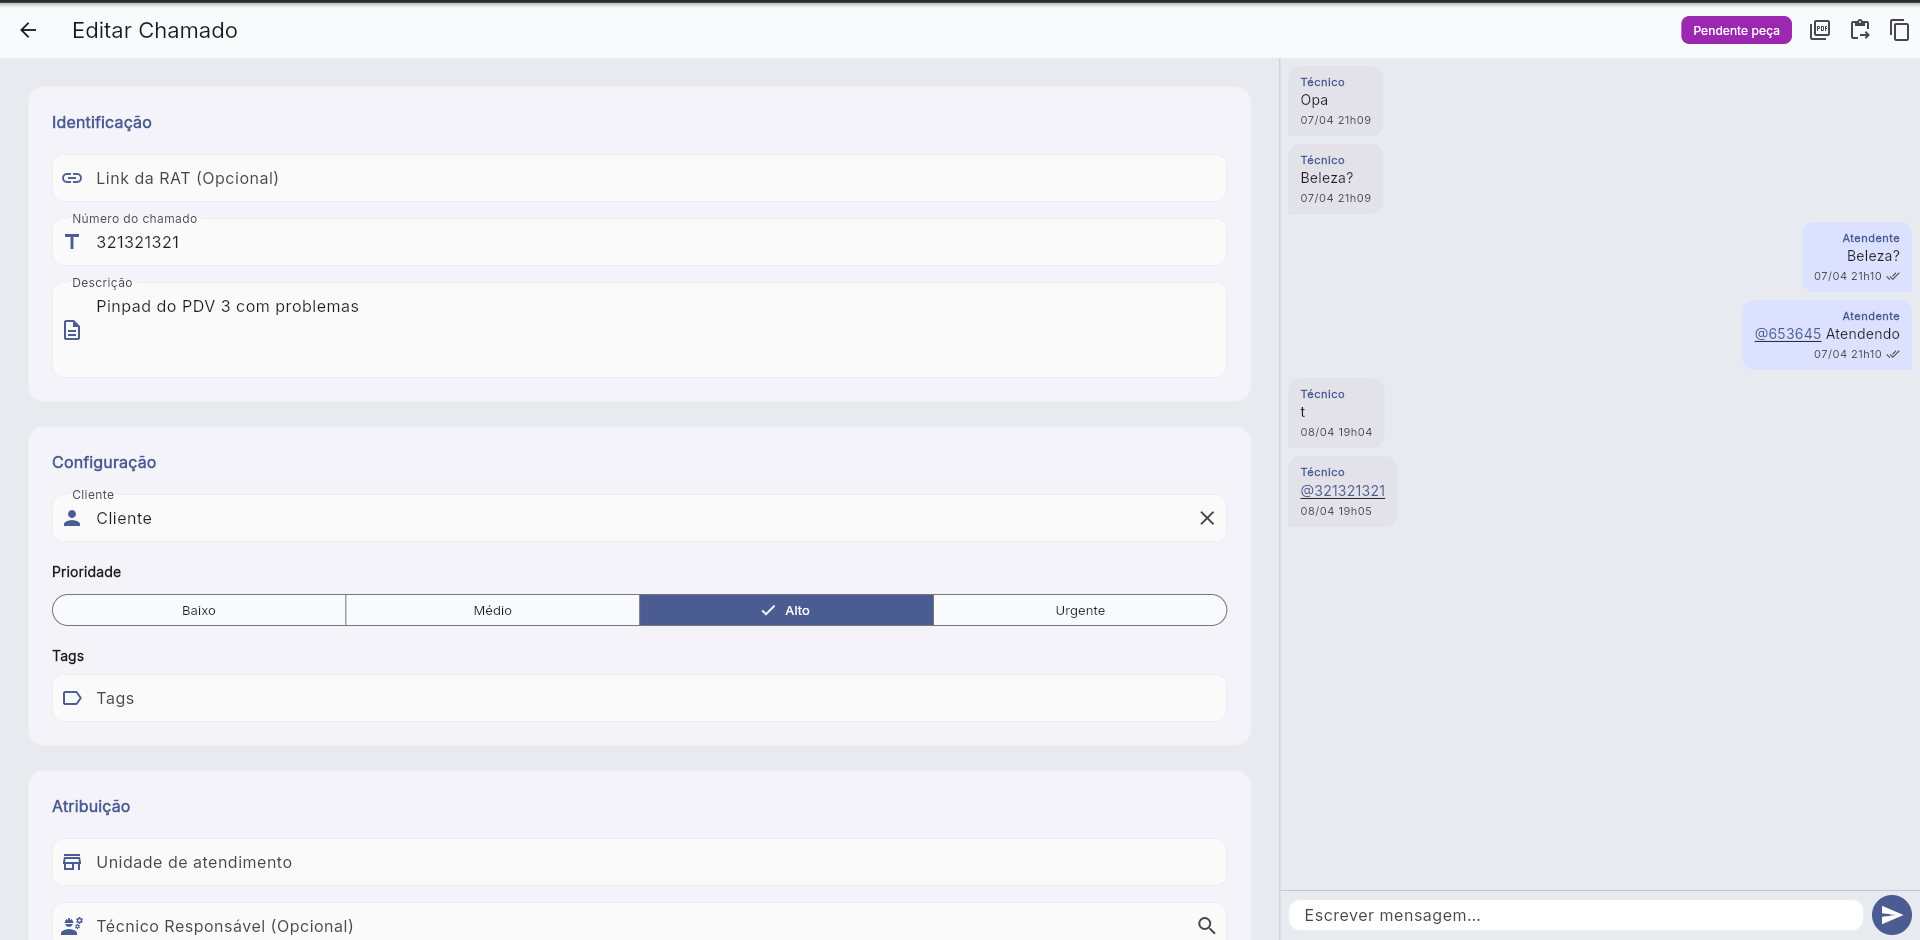Open the @653645 mention link

click(1788, 334)
